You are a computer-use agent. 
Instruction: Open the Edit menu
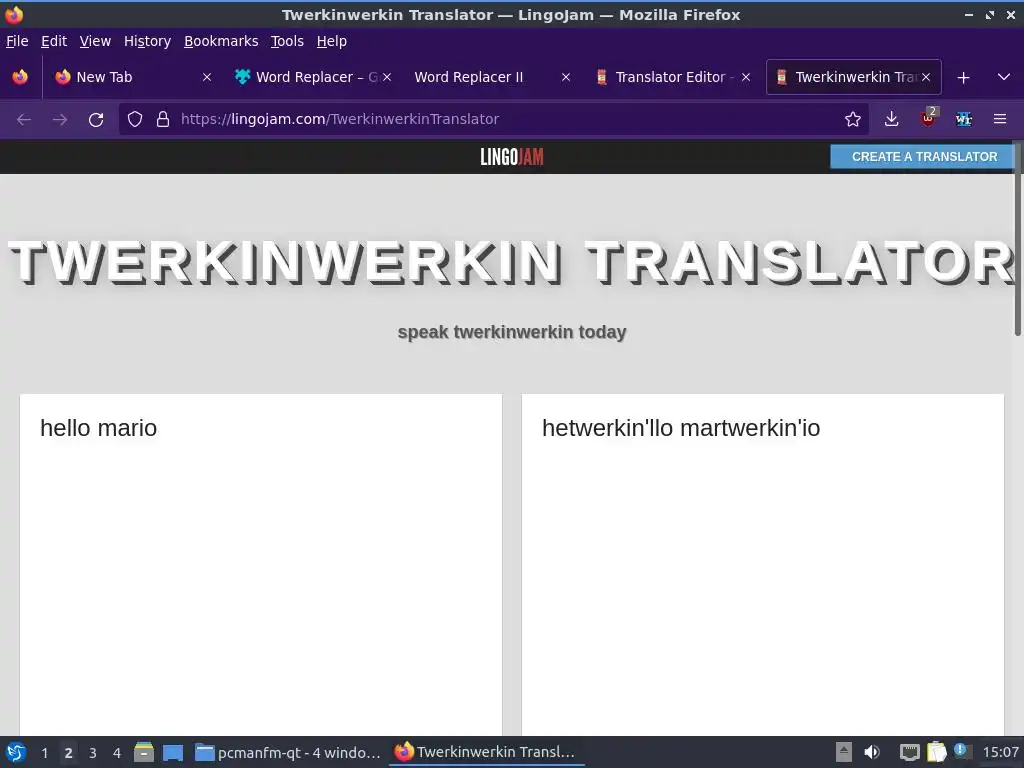pyautogui.click(x=54, y=41)
